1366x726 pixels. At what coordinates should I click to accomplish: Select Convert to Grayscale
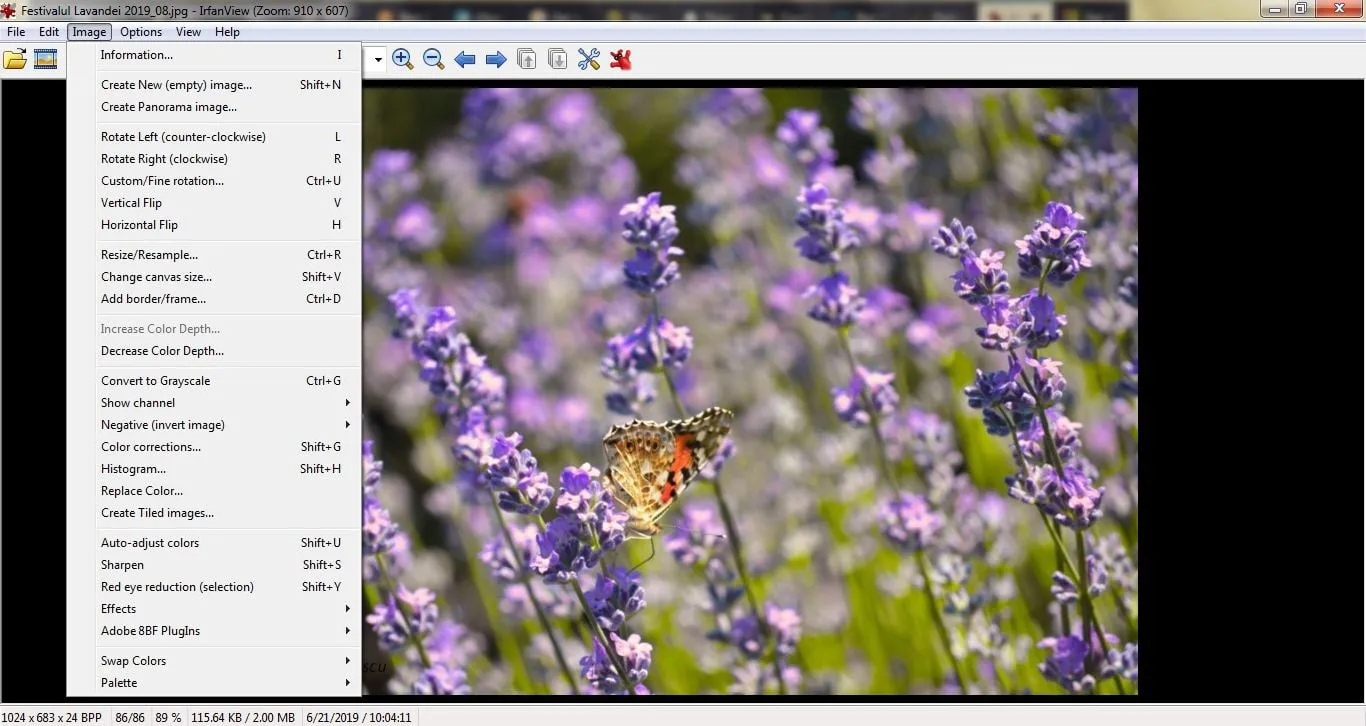pyautogui.click(x=155, y=380)
